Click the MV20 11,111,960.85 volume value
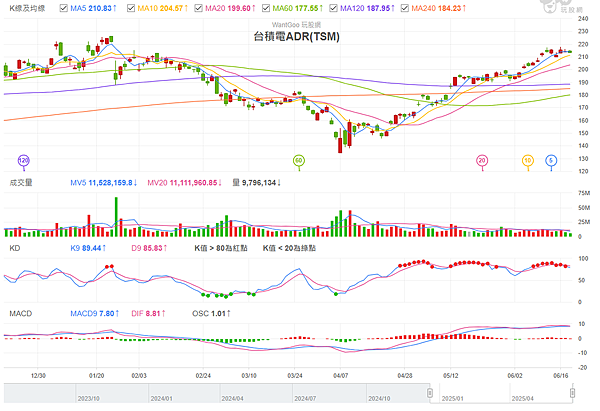The height and width of the screenshot is (411, 600). pos(184,183)
